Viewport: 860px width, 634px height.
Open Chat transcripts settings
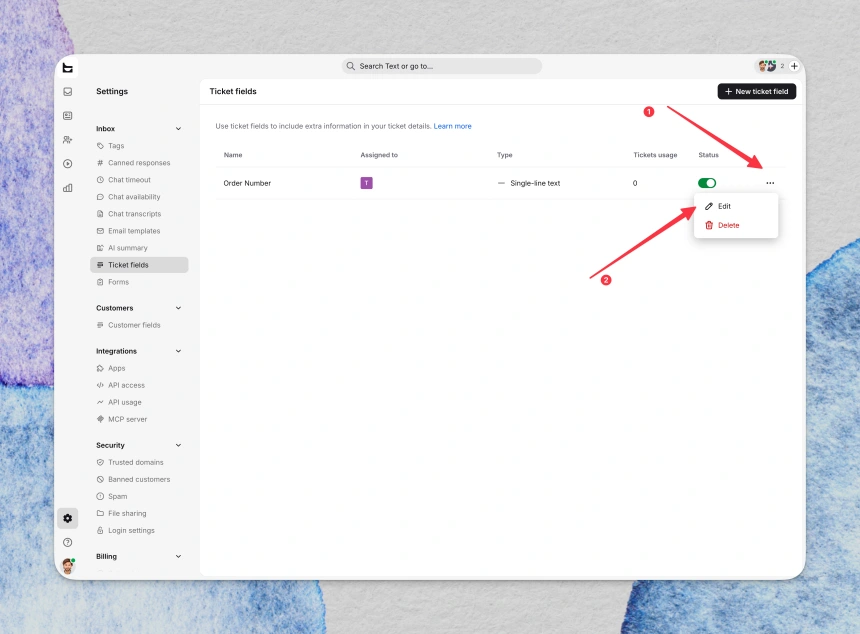click(139, 214)
